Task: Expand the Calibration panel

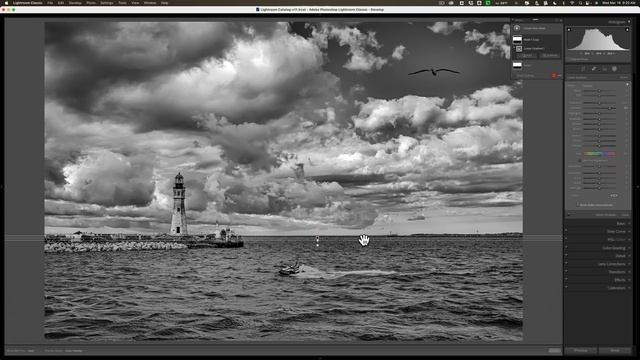Action: (x=629, y=288)
